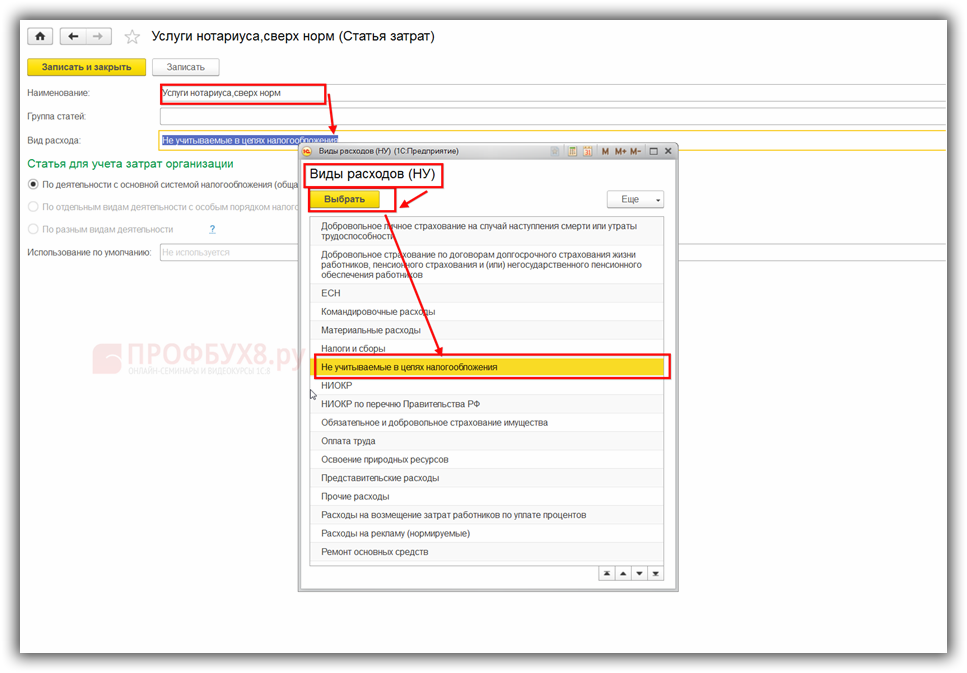967x673 pixels.
Task: Select 'По деятельности с основной системой налогообложения' radio
Action: 33,184
